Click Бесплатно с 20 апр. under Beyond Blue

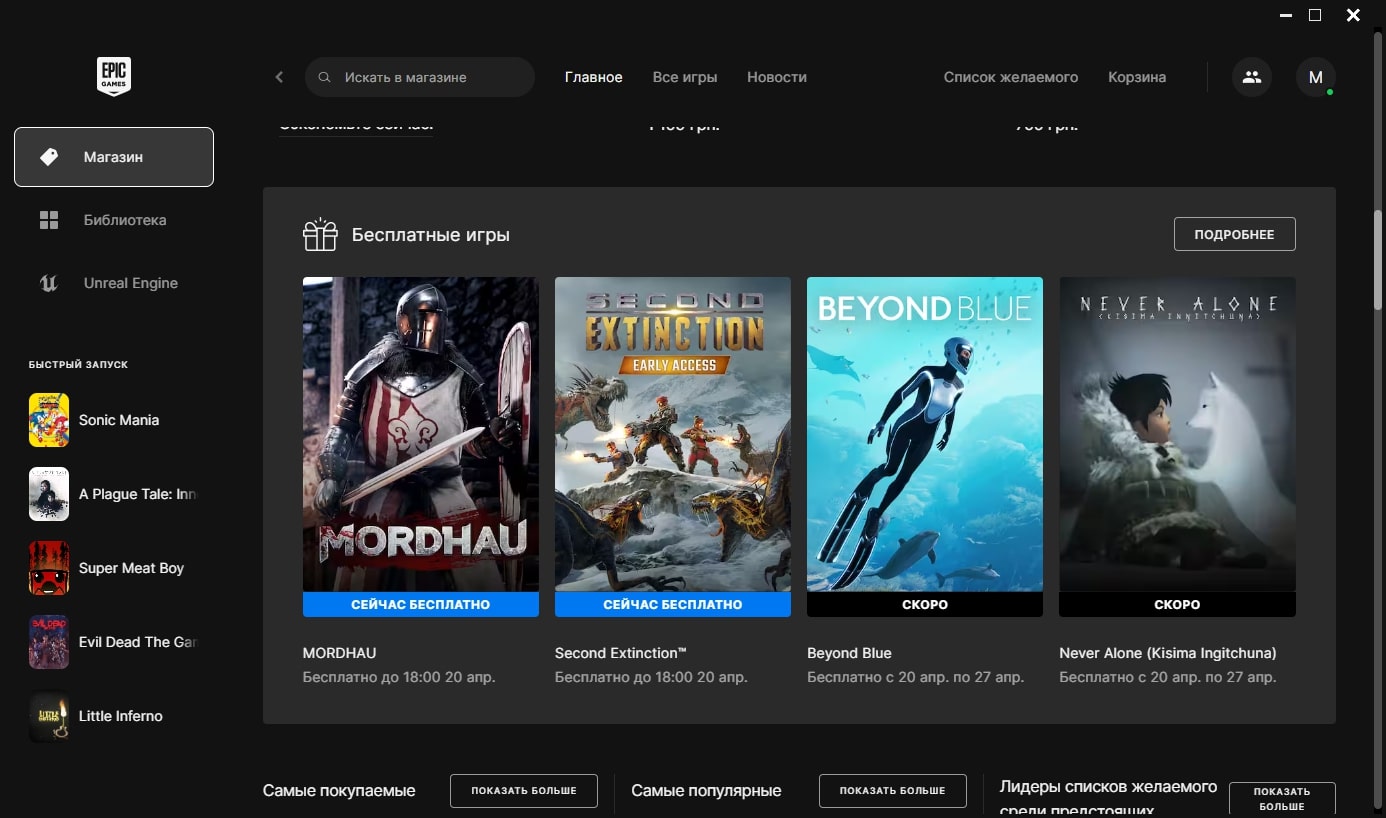(x=916, y=677)
